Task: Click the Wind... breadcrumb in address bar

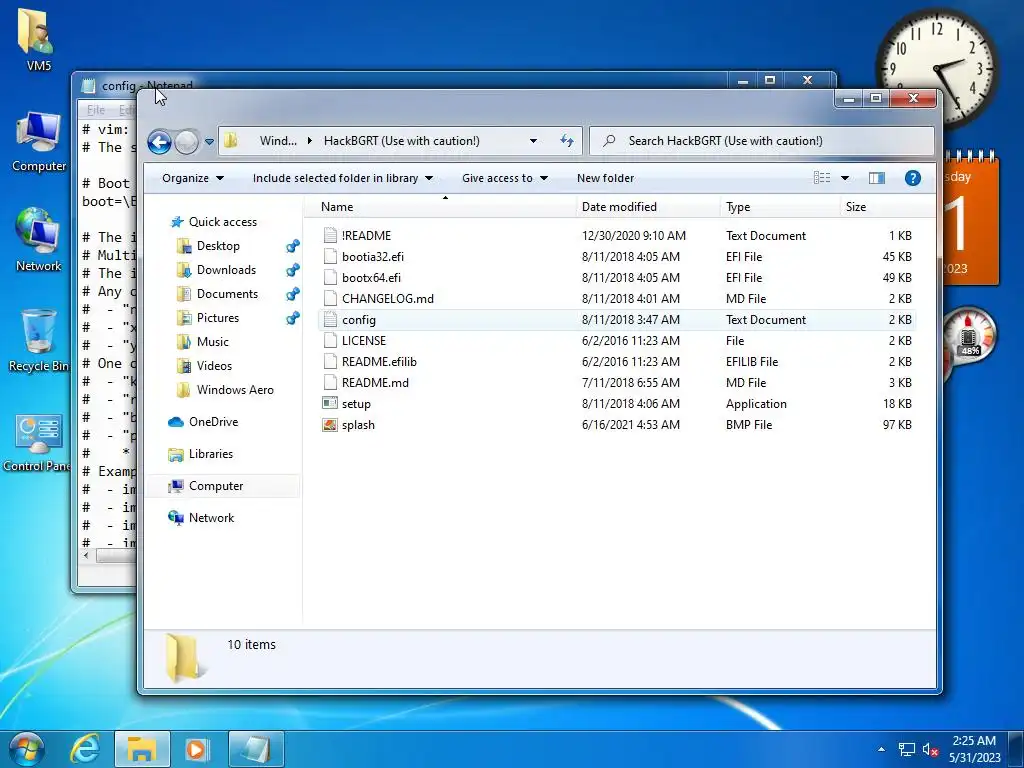Action: (x=278, y=140)
